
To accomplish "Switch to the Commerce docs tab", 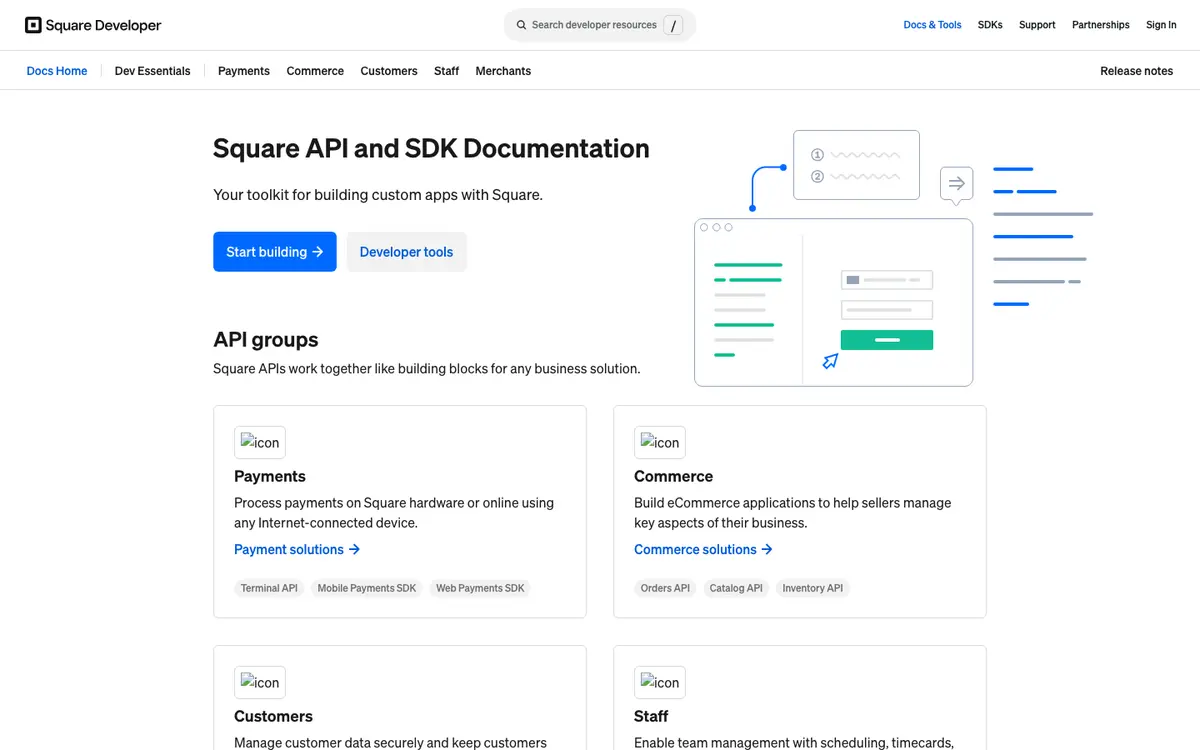I will [x=315, y=71].
